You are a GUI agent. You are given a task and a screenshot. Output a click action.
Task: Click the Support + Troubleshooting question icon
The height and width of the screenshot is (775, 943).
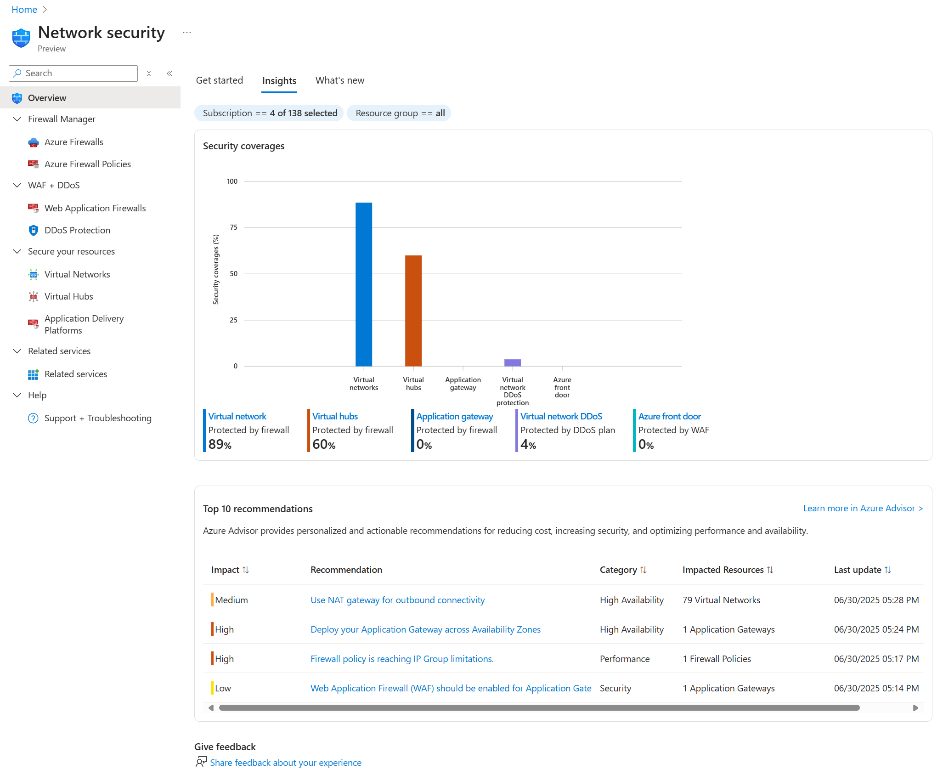(34, 418)
